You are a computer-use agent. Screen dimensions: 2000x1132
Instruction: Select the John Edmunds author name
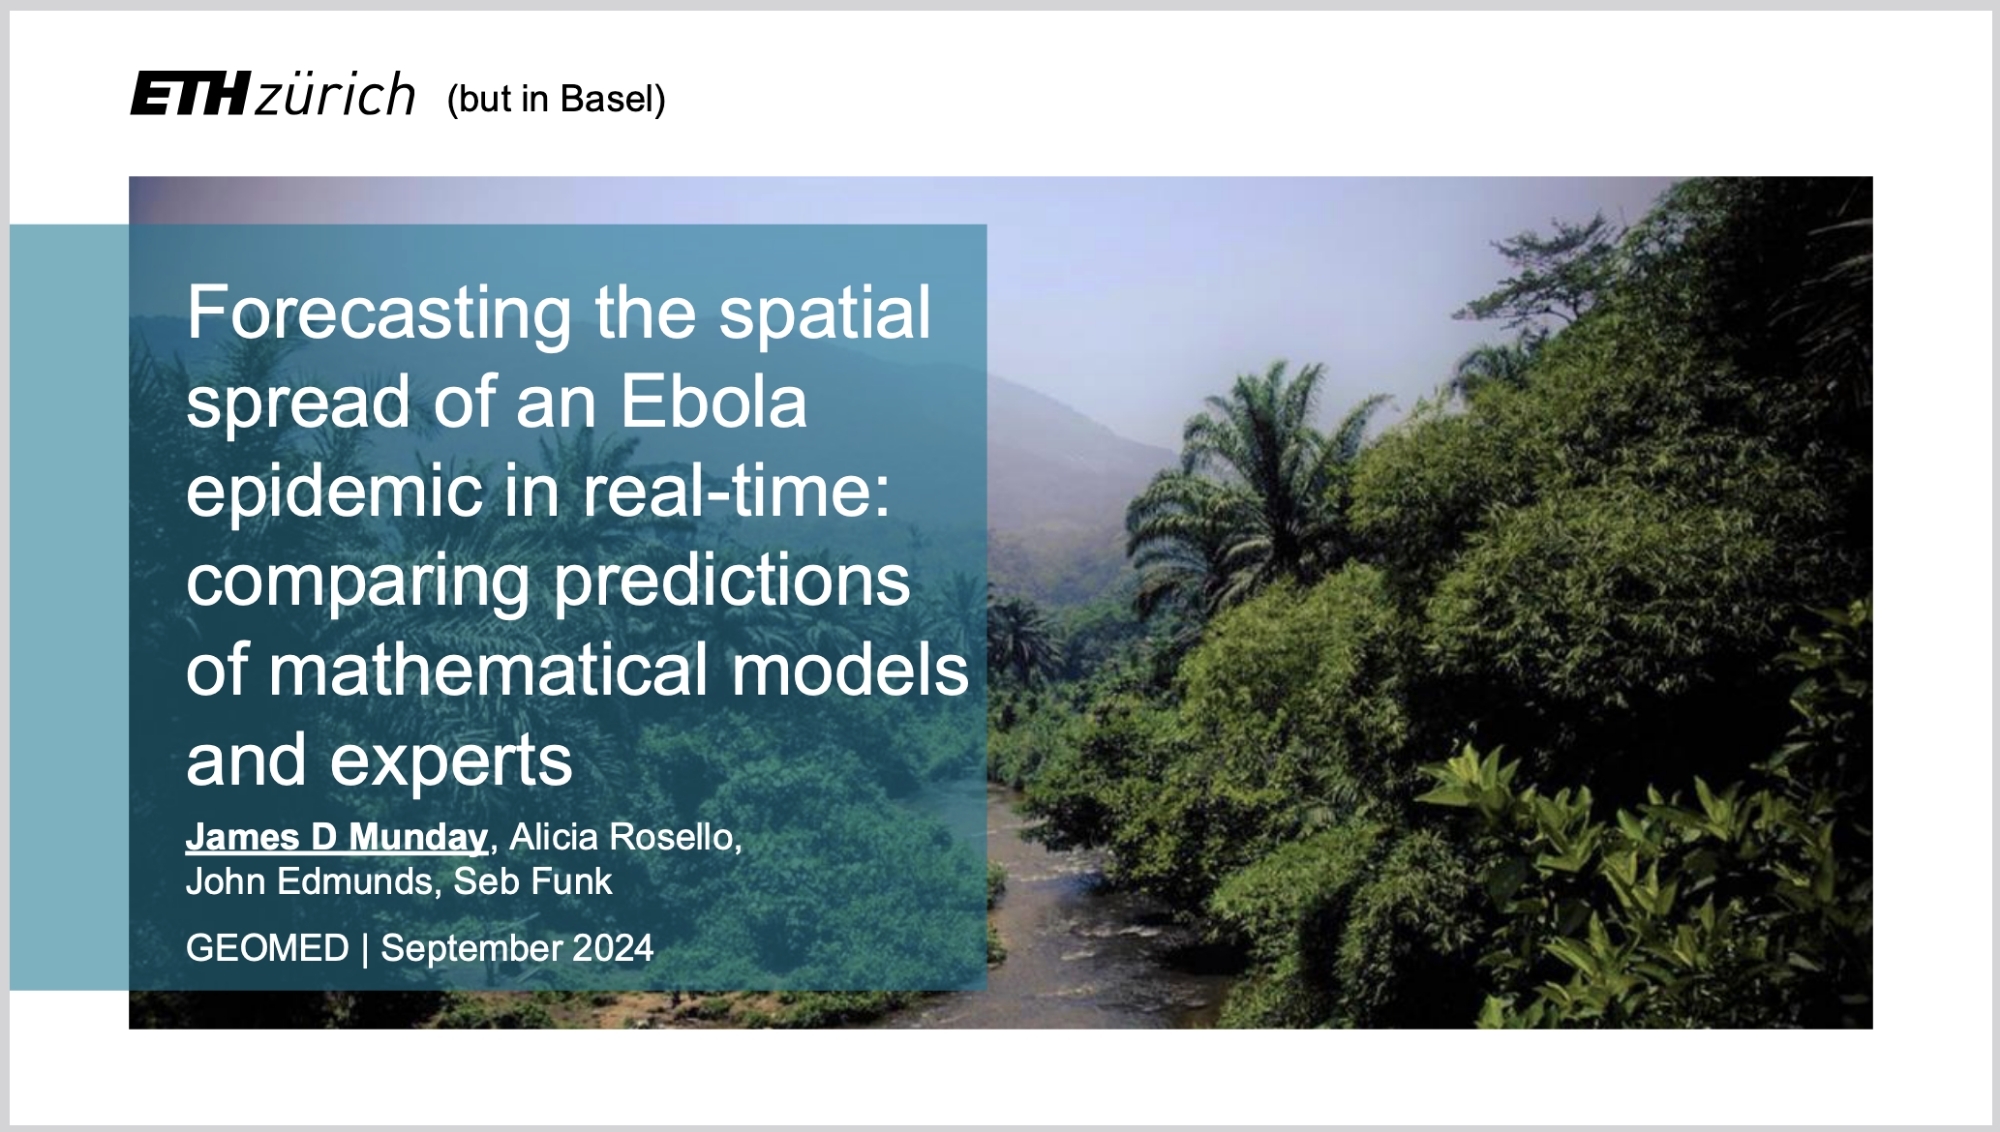coord(310,882)
